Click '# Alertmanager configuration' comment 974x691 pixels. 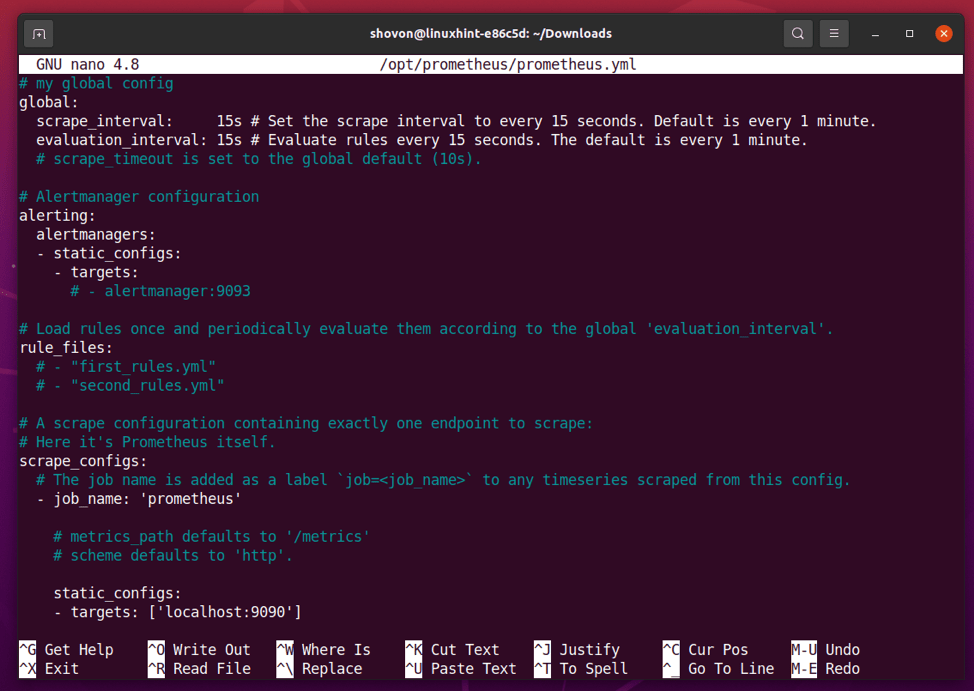tap(139, 197)
